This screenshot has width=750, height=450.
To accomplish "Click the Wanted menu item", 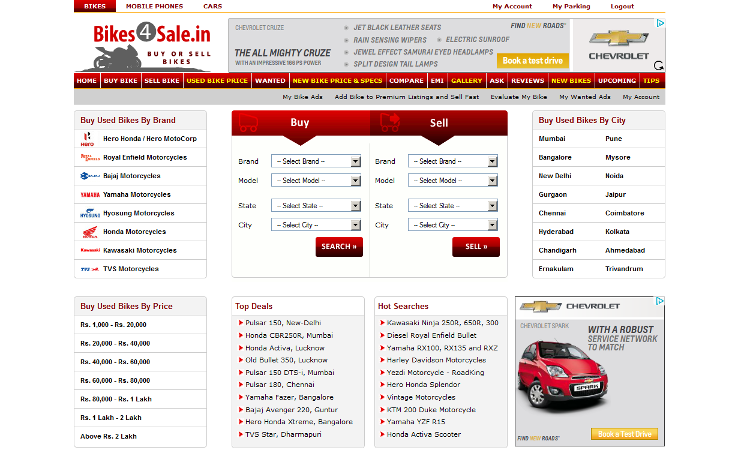I will pos(270,81).
